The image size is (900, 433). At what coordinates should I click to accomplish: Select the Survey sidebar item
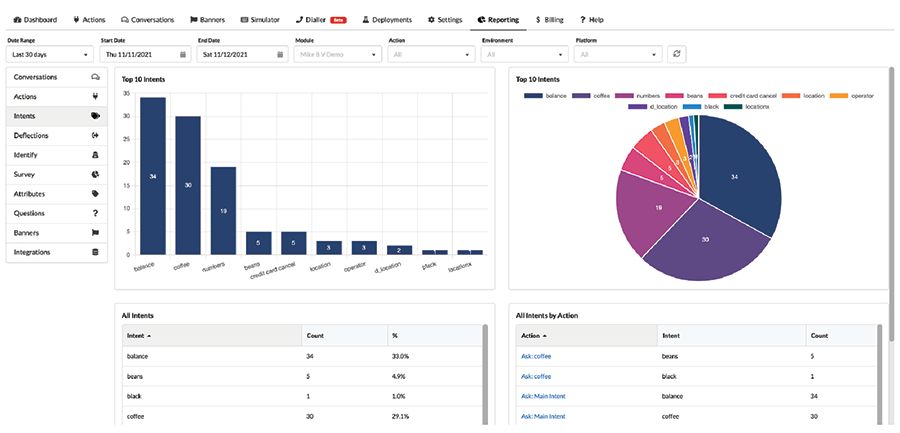point(58,174)
